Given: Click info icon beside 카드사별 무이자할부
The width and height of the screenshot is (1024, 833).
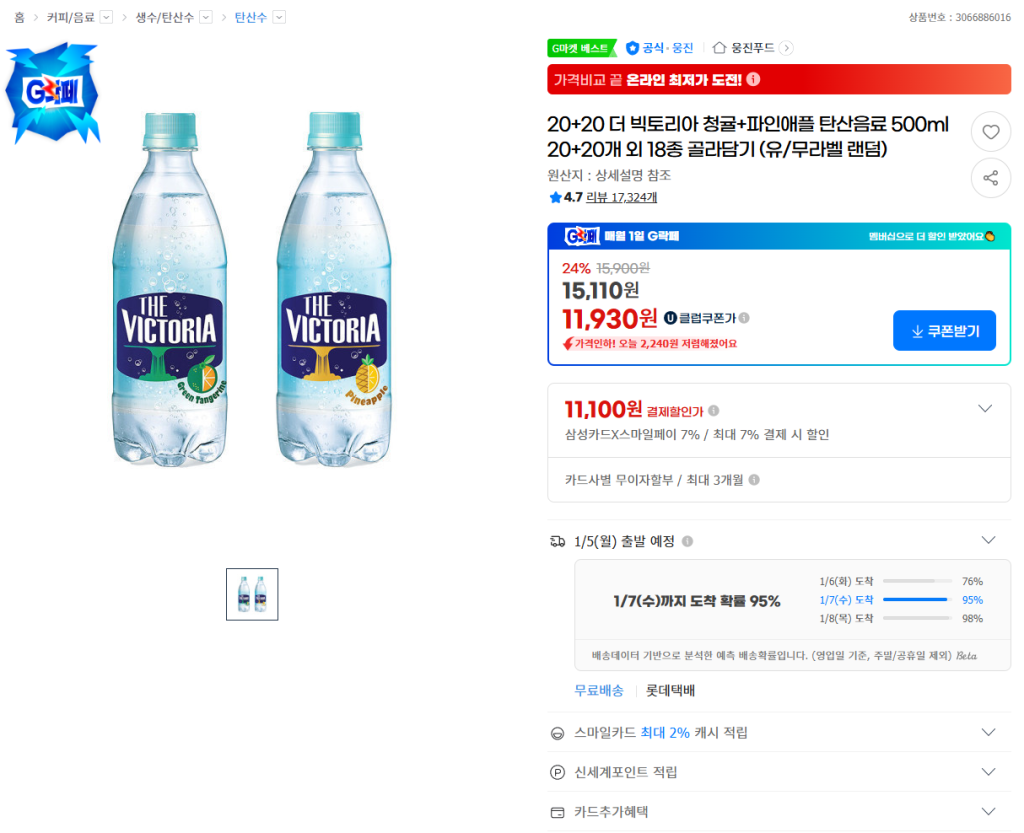Looking at the screenshot, I should 754,480.
